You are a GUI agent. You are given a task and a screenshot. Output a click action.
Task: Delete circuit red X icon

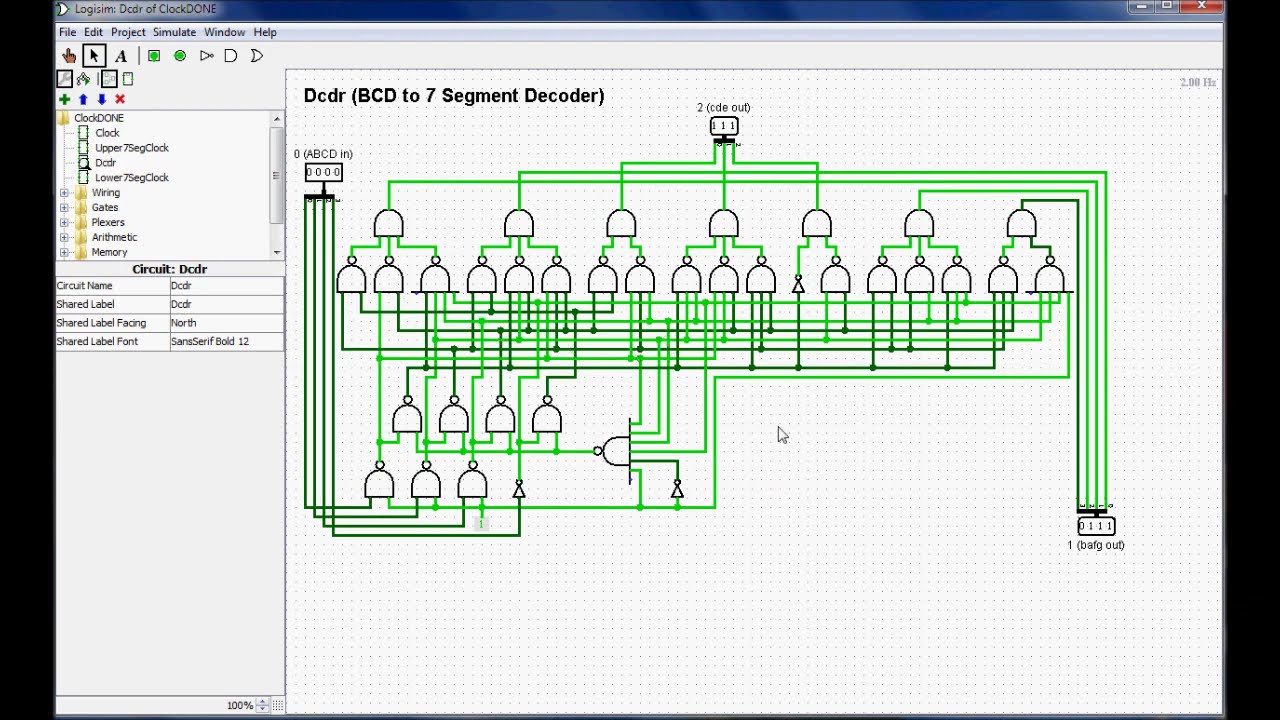120,99
